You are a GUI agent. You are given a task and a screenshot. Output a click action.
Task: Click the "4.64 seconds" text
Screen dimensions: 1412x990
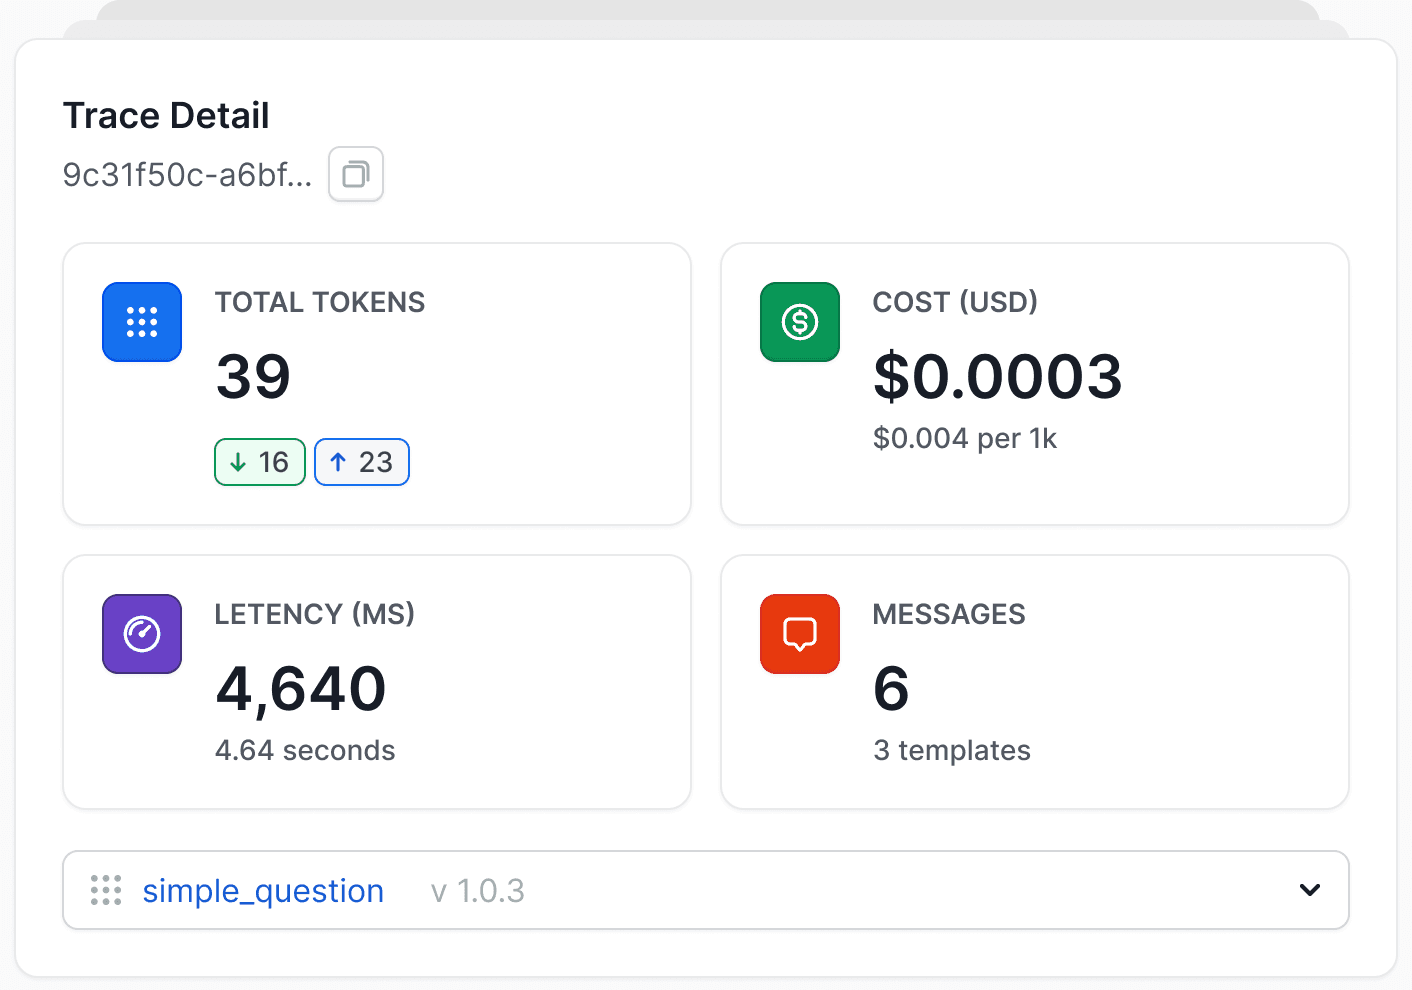click(305, 750)
